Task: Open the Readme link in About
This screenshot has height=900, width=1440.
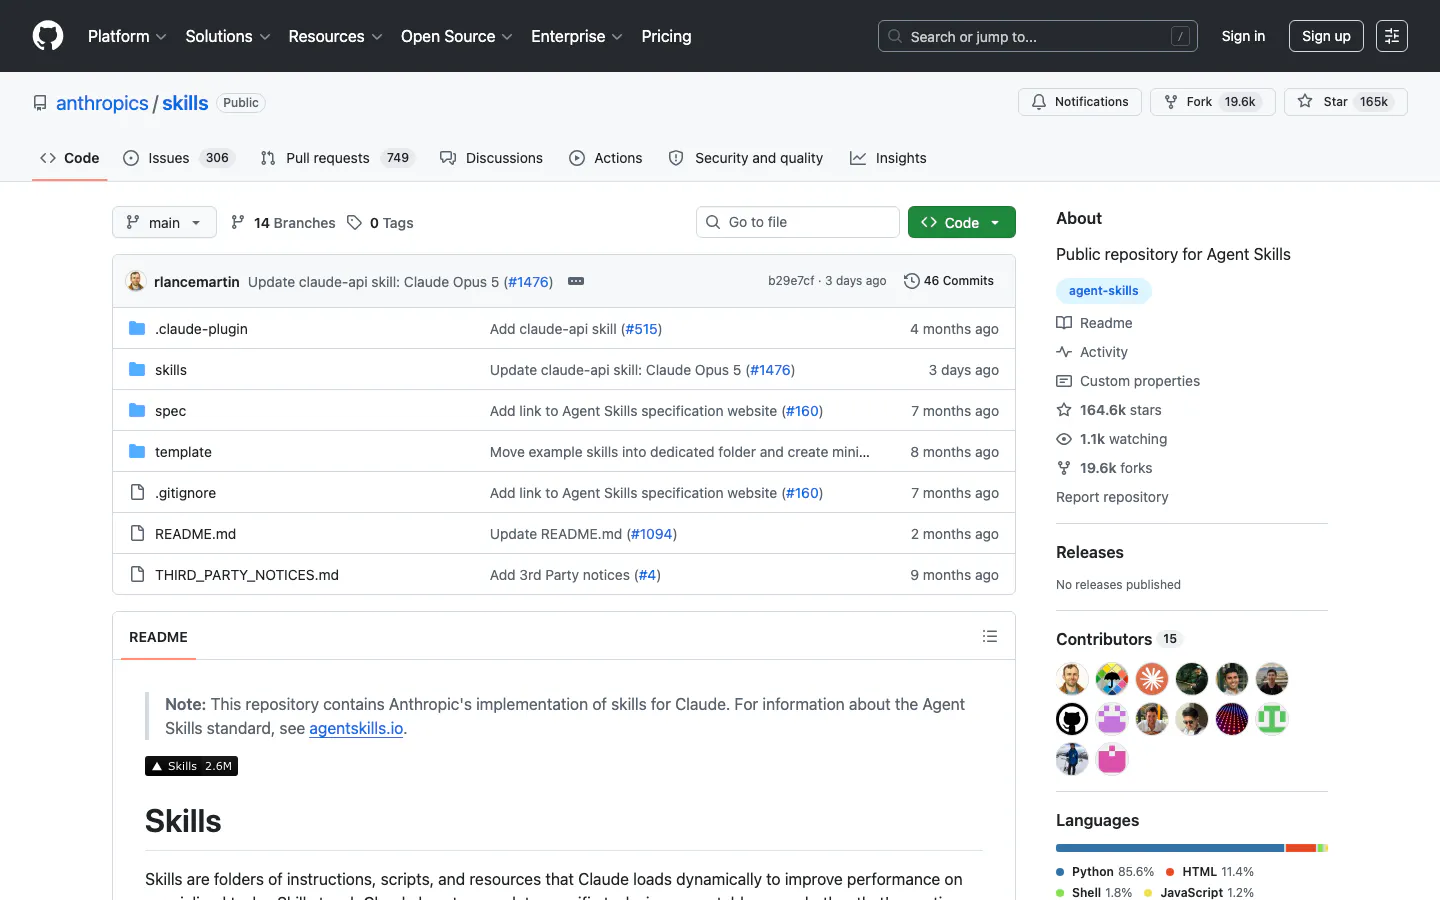Action: point(1094,323)
